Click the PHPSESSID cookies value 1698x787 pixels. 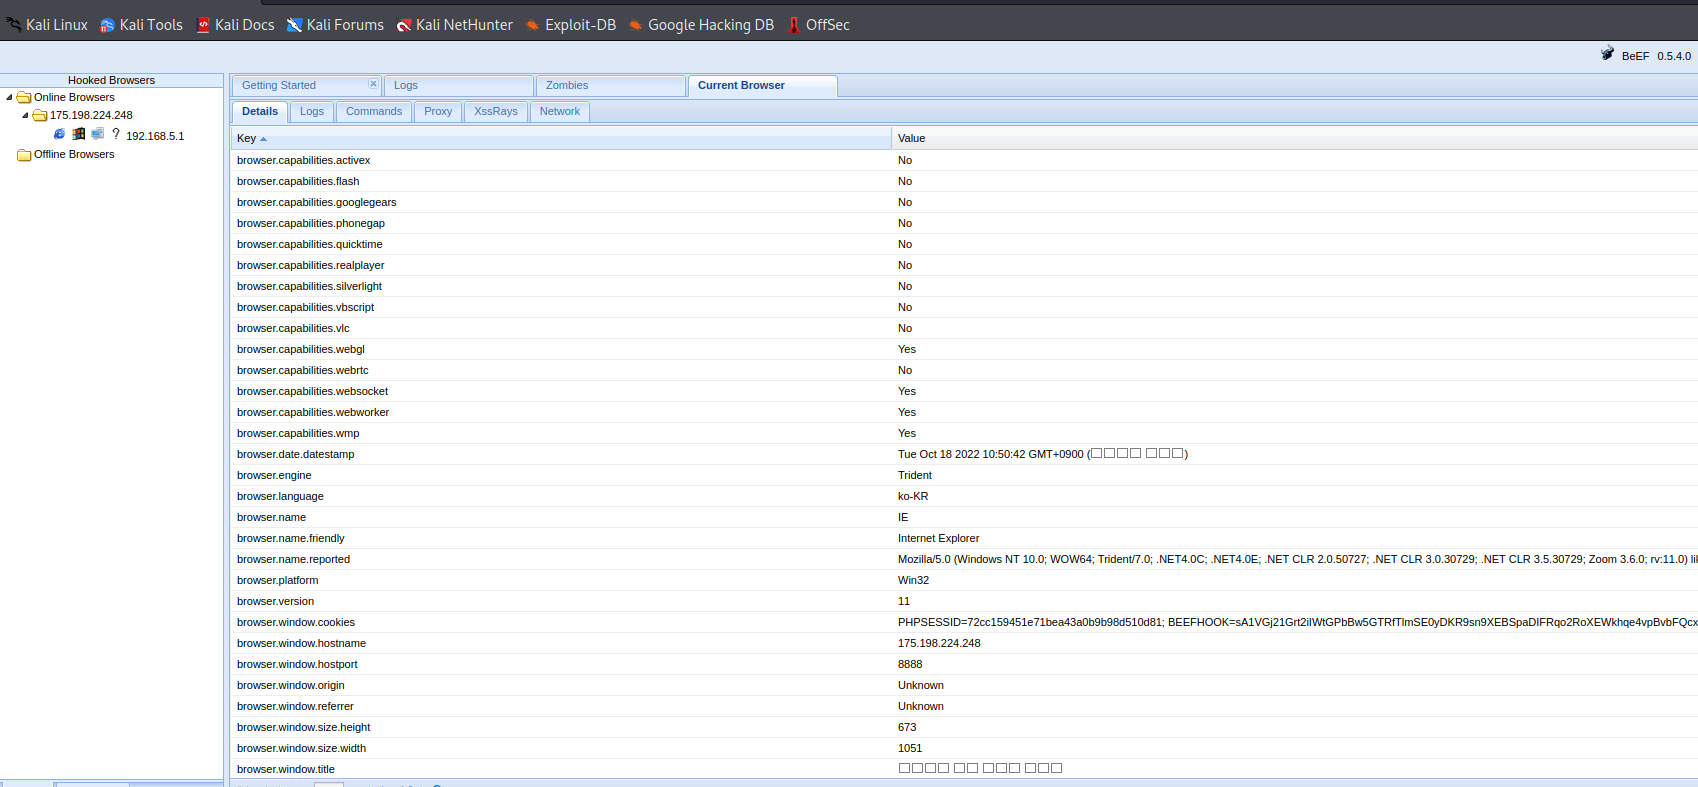[x=1297, y=622]
